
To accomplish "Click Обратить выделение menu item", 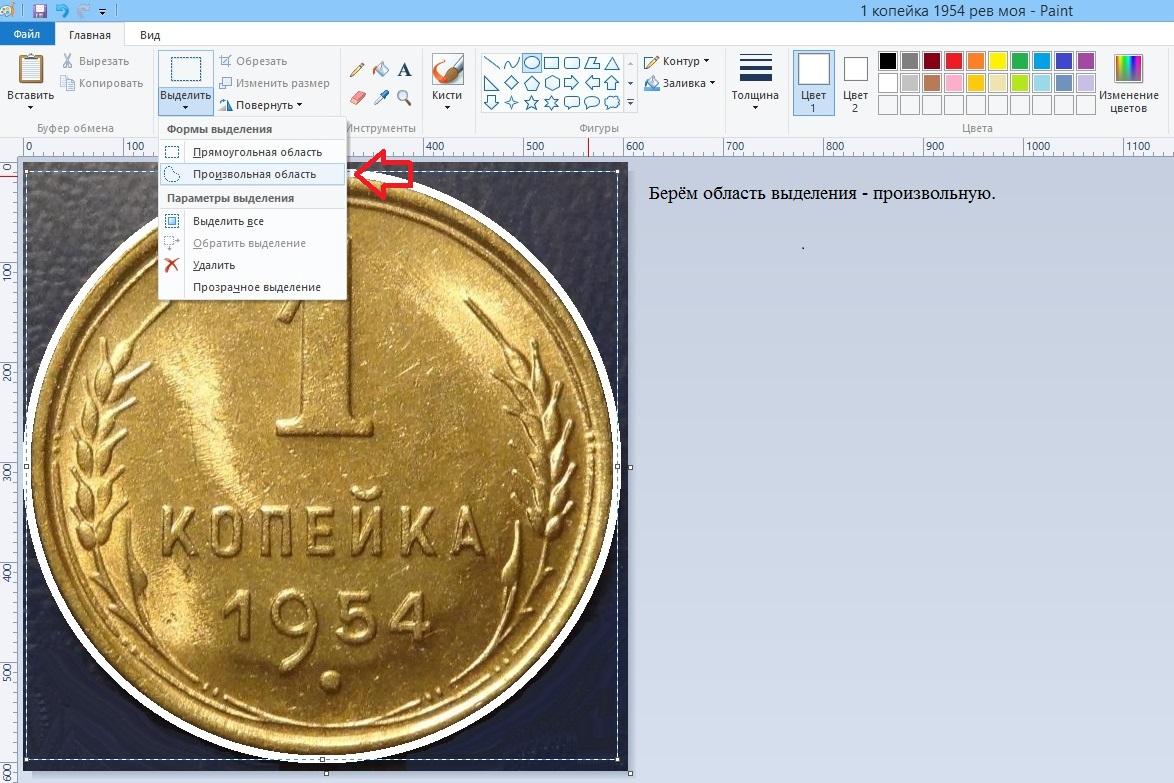I will pos(253,243).
